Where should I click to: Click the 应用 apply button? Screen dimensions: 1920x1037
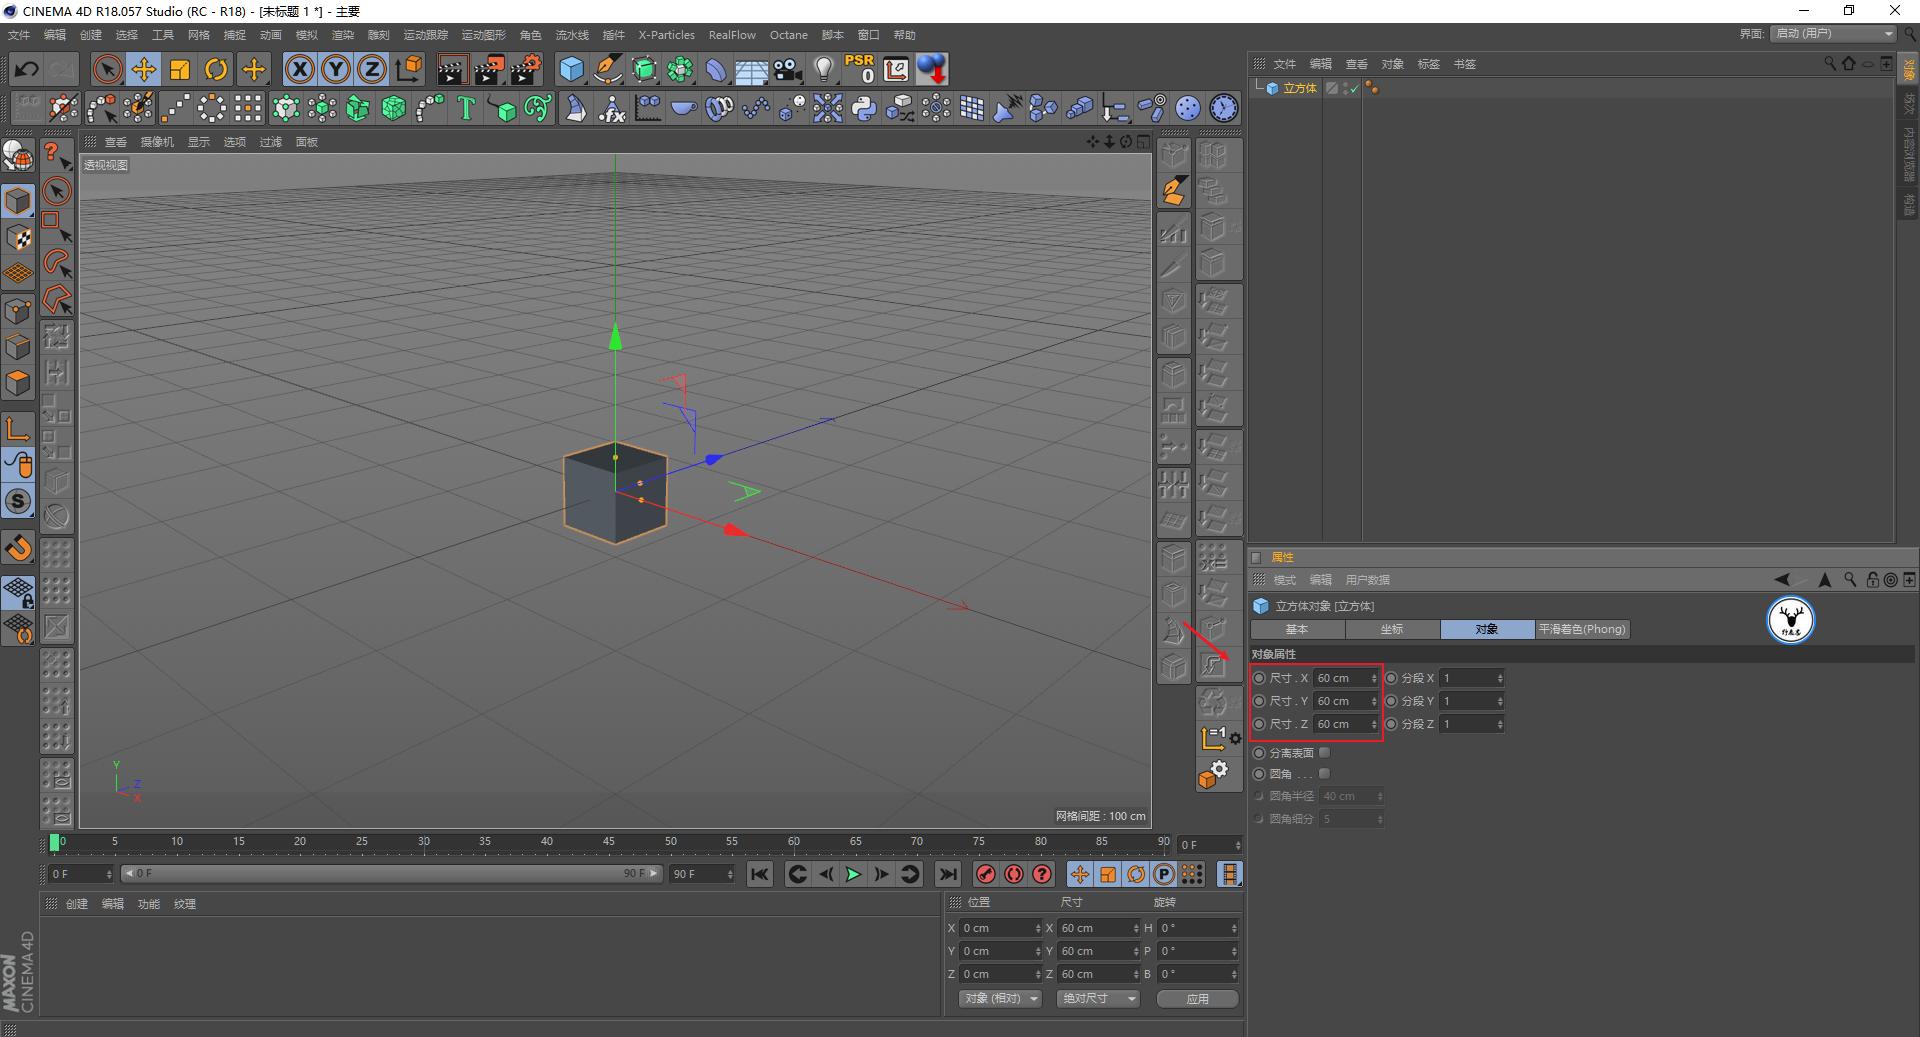(1197, 999)
